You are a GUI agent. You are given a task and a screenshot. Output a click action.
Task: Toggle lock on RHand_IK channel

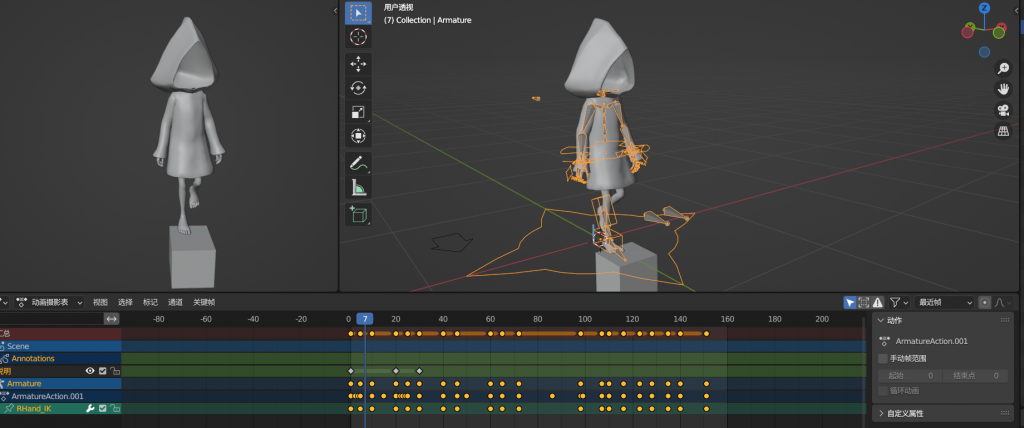pos(114,408)
